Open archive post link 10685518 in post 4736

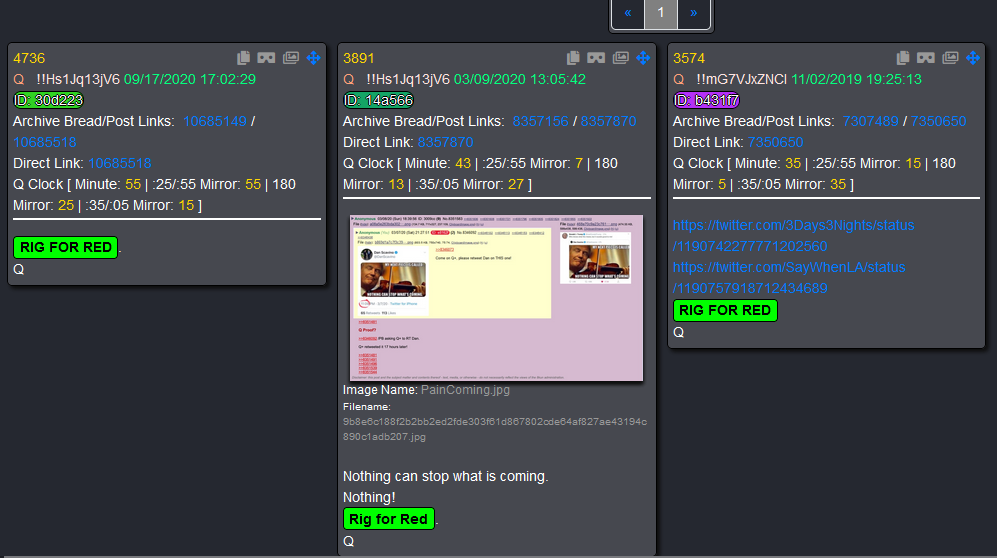click(x=45, y=142)
